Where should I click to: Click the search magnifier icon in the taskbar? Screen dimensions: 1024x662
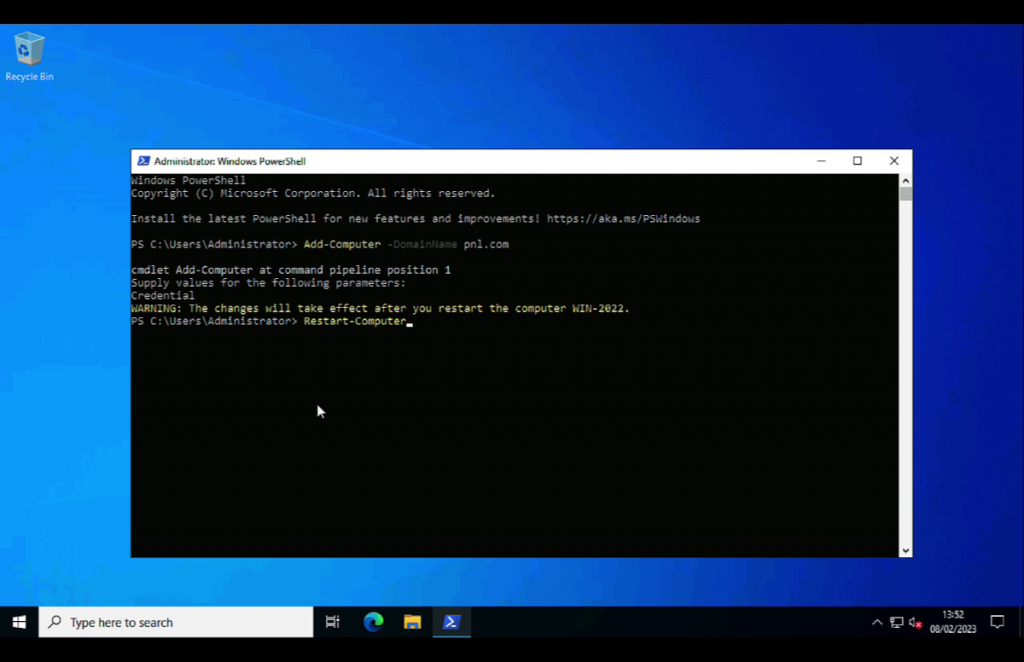click(x=54, y=622)
